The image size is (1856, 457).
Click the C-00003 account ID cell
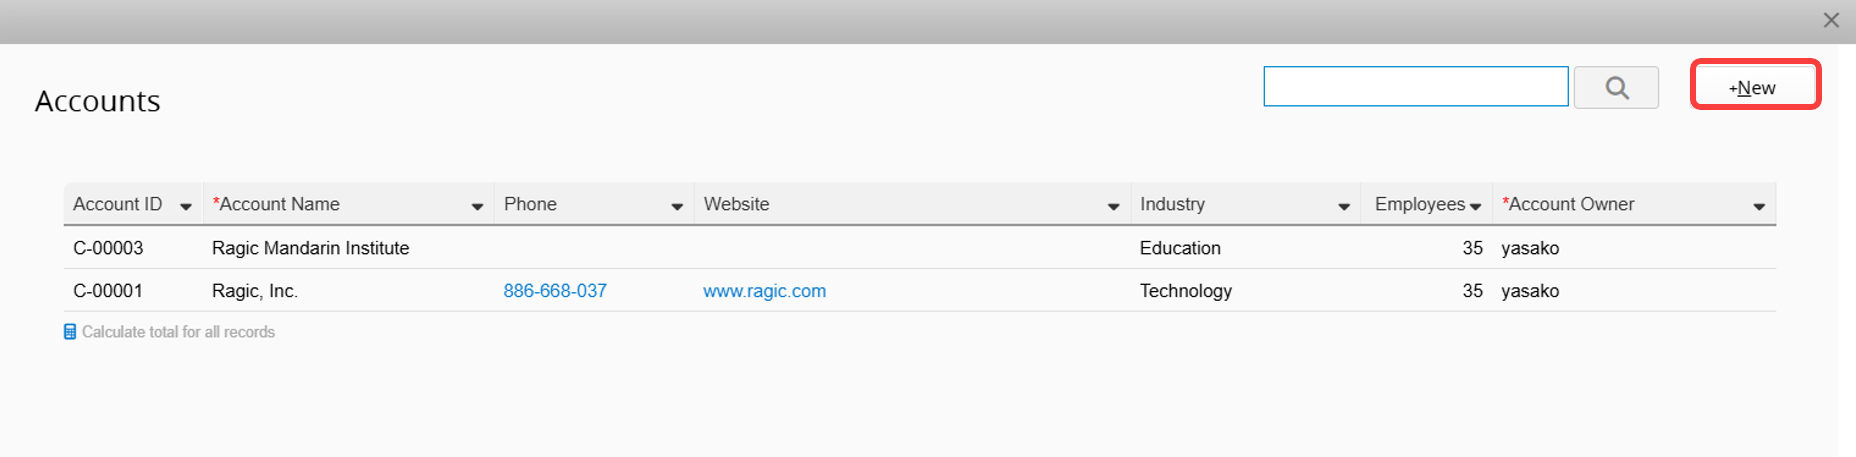coord(108,248)
